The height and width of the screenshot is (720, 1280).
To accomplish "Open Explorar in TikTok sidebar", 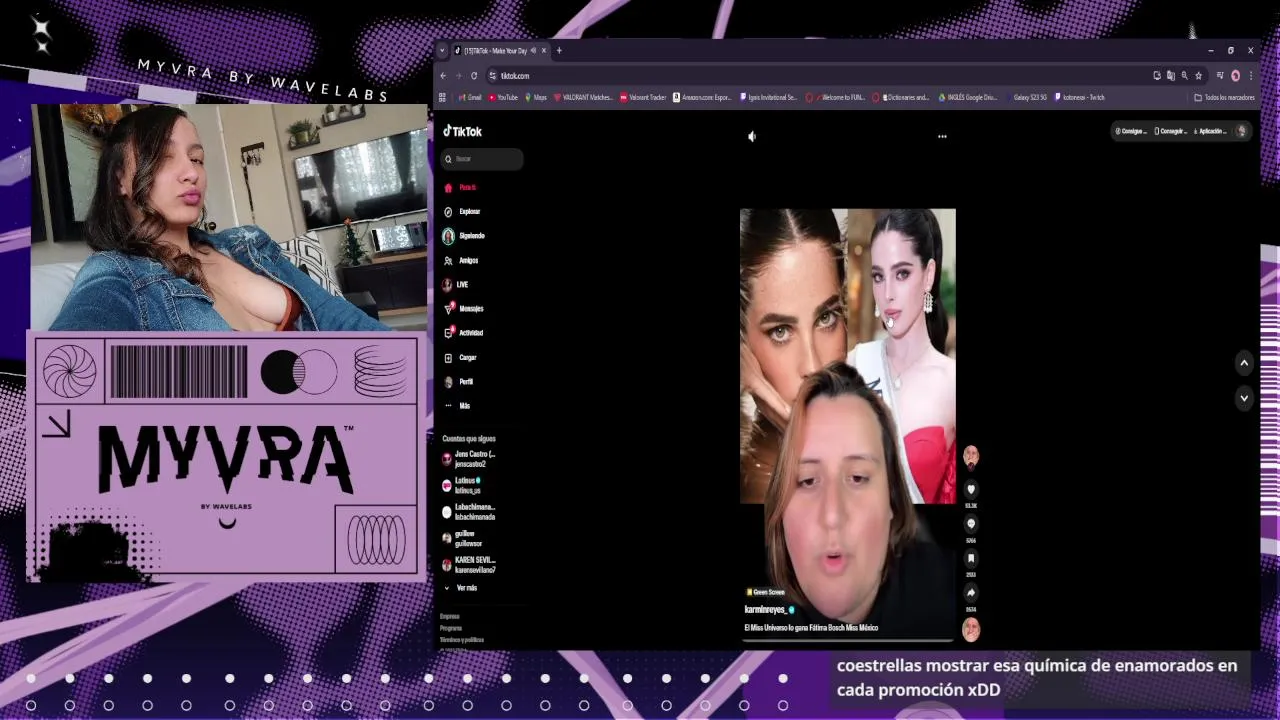I will (x=463, y=212).
